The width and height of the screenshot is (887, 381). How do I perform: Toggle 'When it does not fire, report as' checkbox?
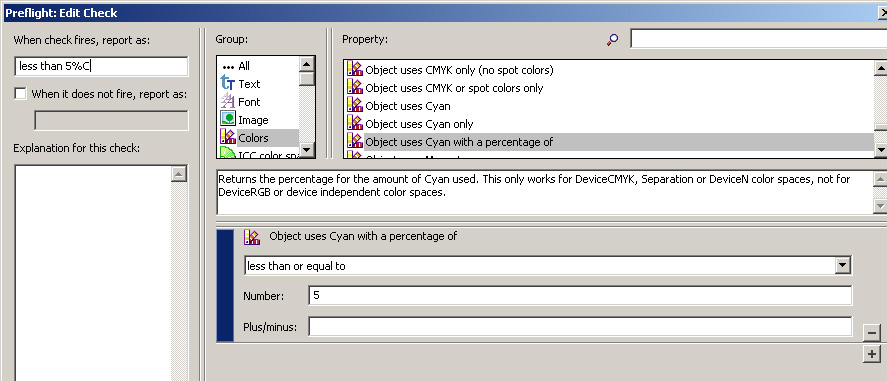coord(20,94)
